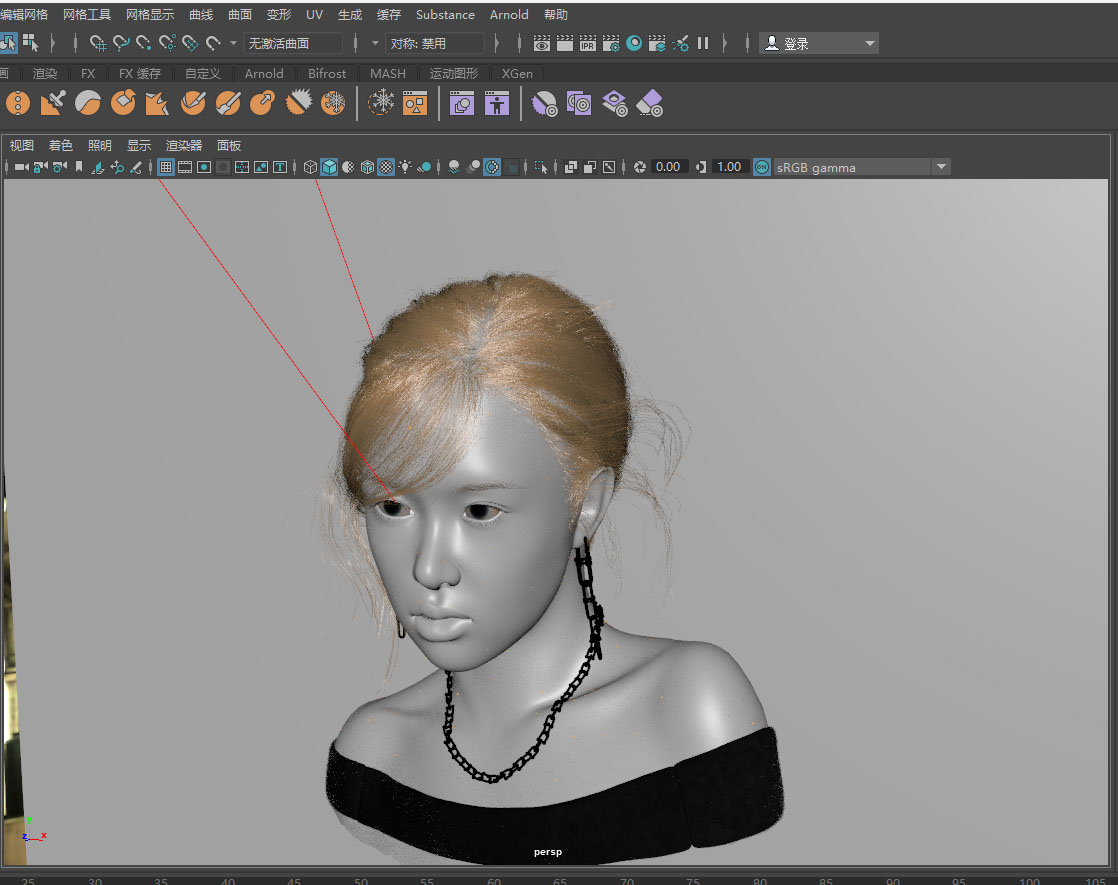Click the gamma input field showing 1.00
The width and height of the screenshot is (1118, 885).
tap(729, 167)
